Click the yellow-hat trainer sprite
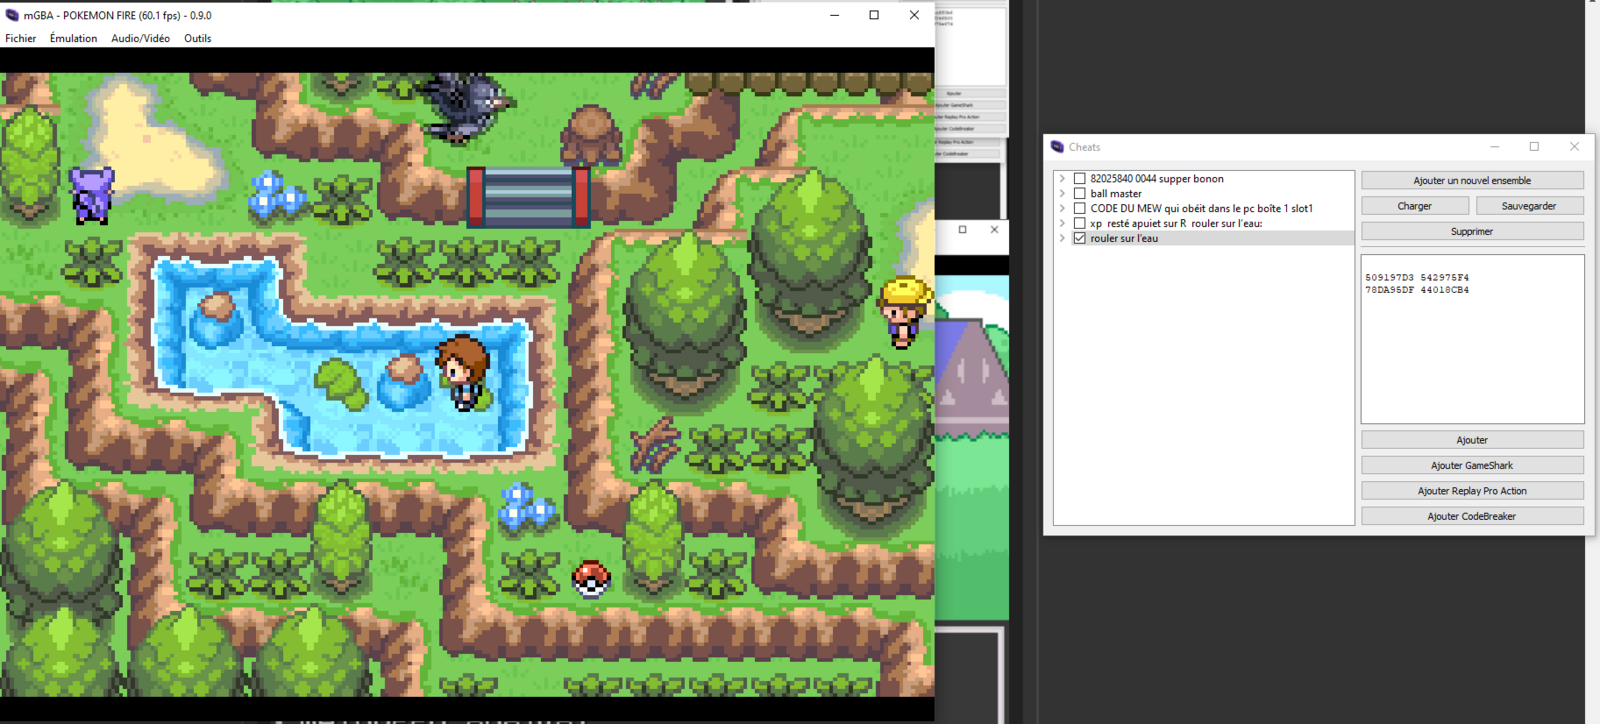 (x=903, y=311)
